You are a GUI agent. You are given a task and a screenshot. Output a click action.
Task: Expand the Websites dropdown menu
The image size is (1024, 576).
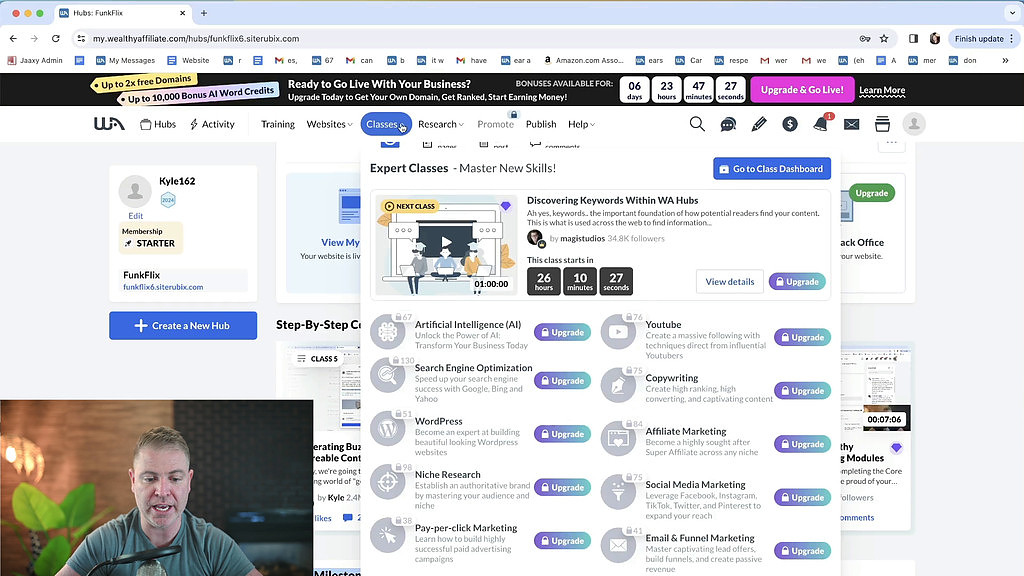(329, 124)
